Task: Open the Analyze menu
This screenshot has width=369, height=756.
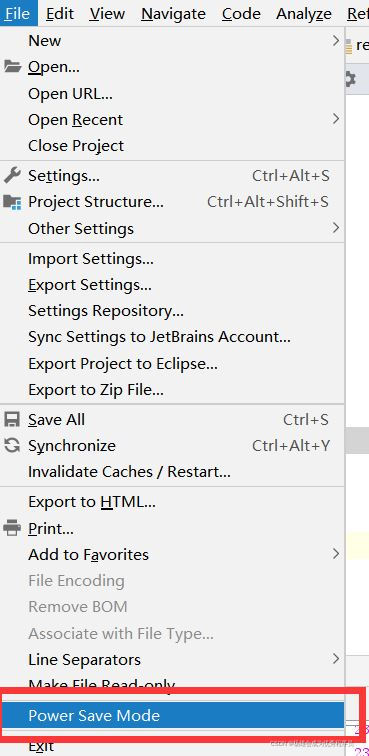Action: [x=304, y=14]
